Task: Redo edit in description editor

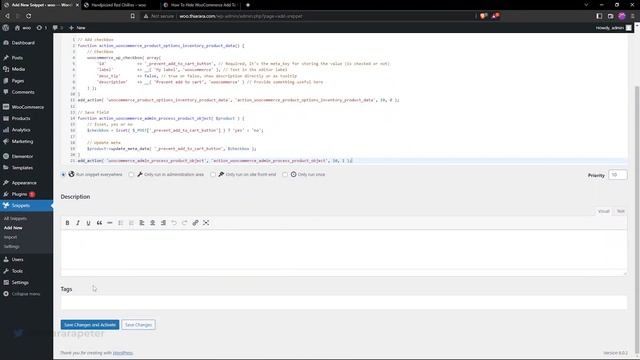Action: point(184,223)
